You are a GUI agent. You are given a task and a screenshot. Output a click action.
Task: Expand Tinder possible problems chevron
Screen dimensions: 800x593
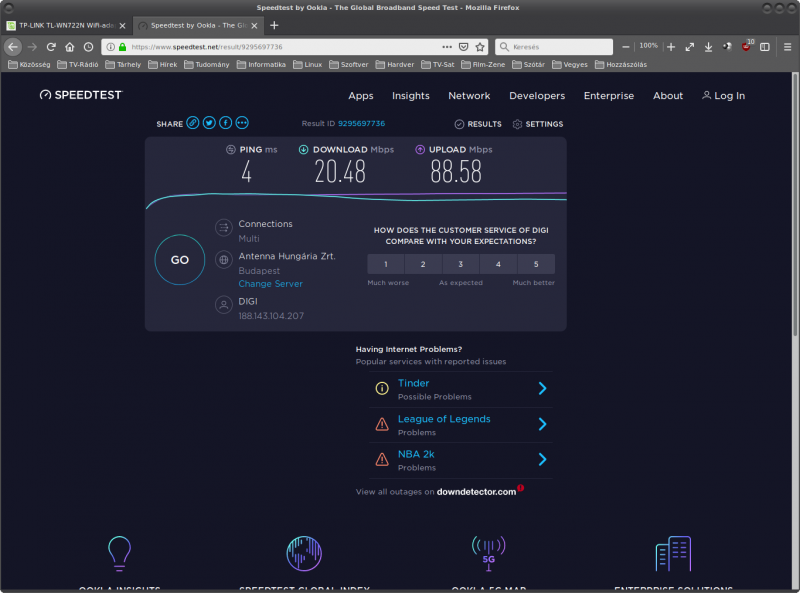pyautogui.click(x=542, y=389)
